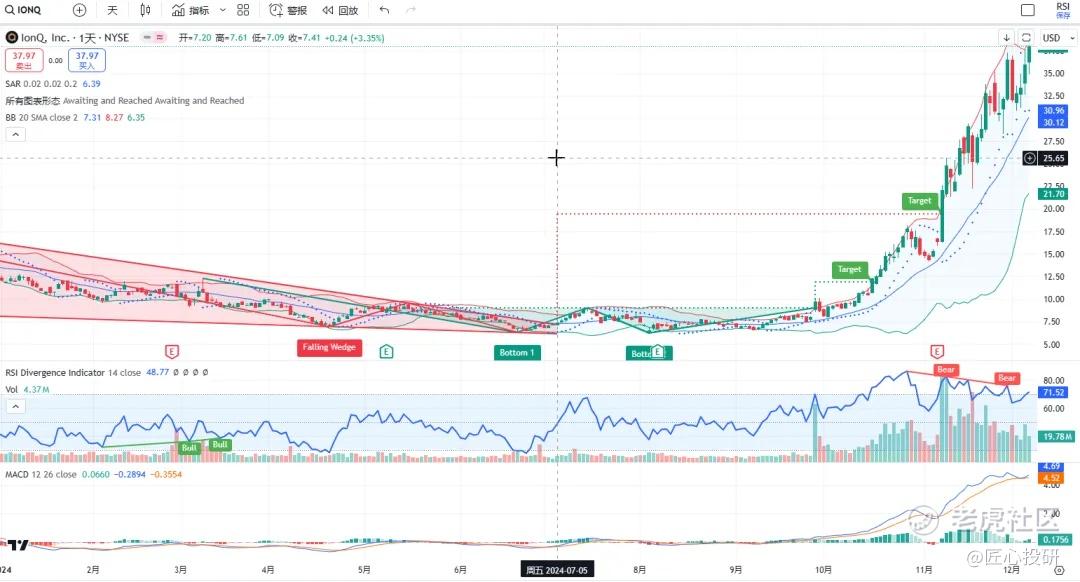
Task: Click the plus icon beside the 25.65 price
Action: (1029, 158)
